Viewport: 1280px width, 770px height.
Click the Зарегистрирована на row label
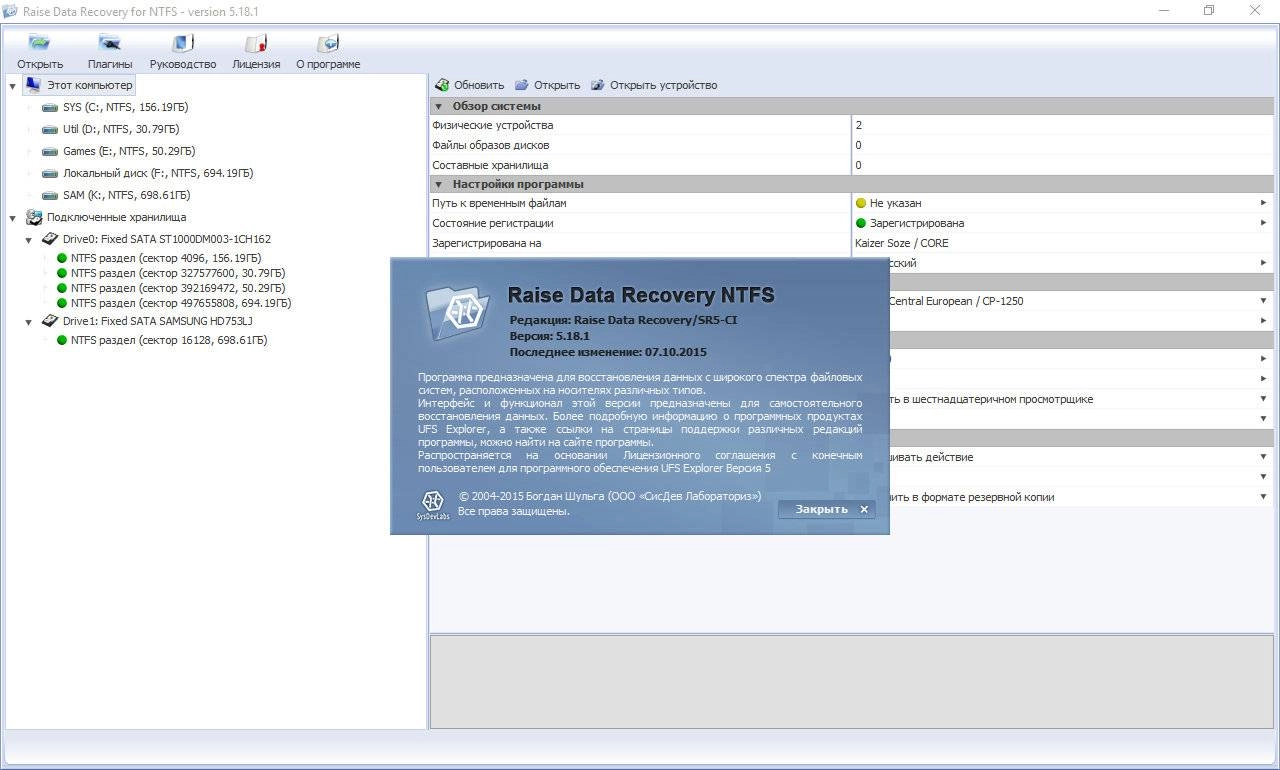[x=486, y=243]
